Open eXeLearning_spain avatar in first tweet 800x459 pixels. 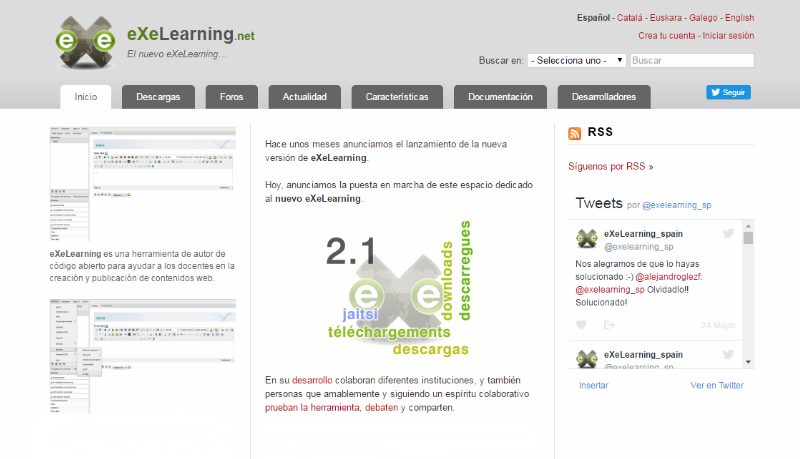click(x=587, y=239)
